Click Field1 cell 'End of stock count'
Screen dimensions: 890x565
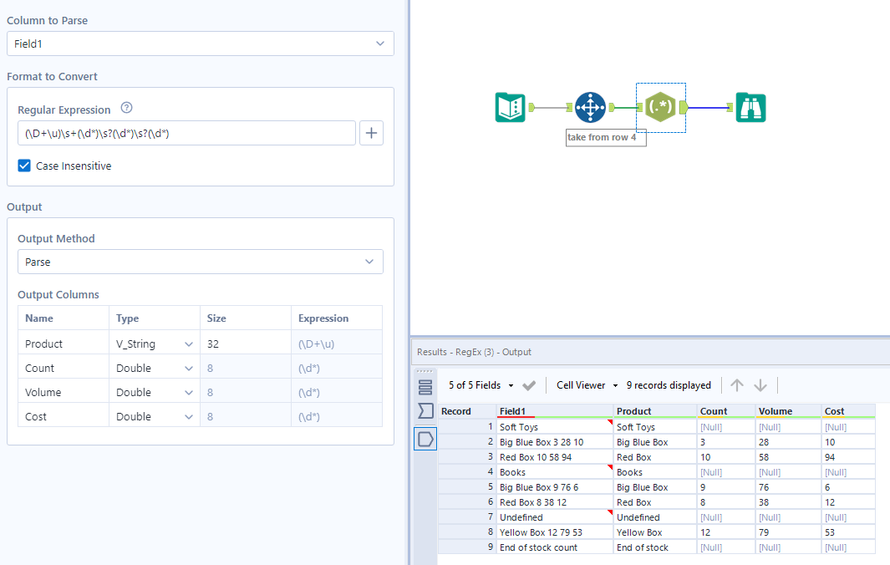click(555, 547)
